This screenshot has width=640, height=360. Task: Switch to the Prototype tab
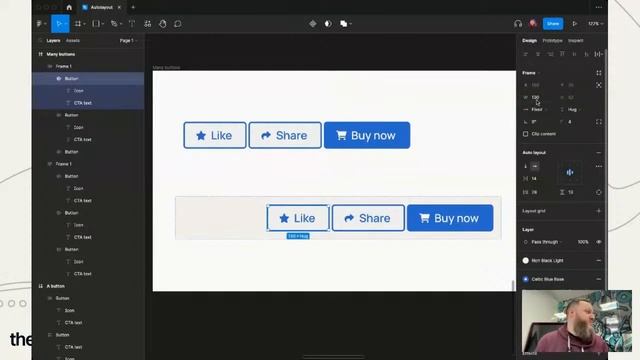tap(552, 40)
